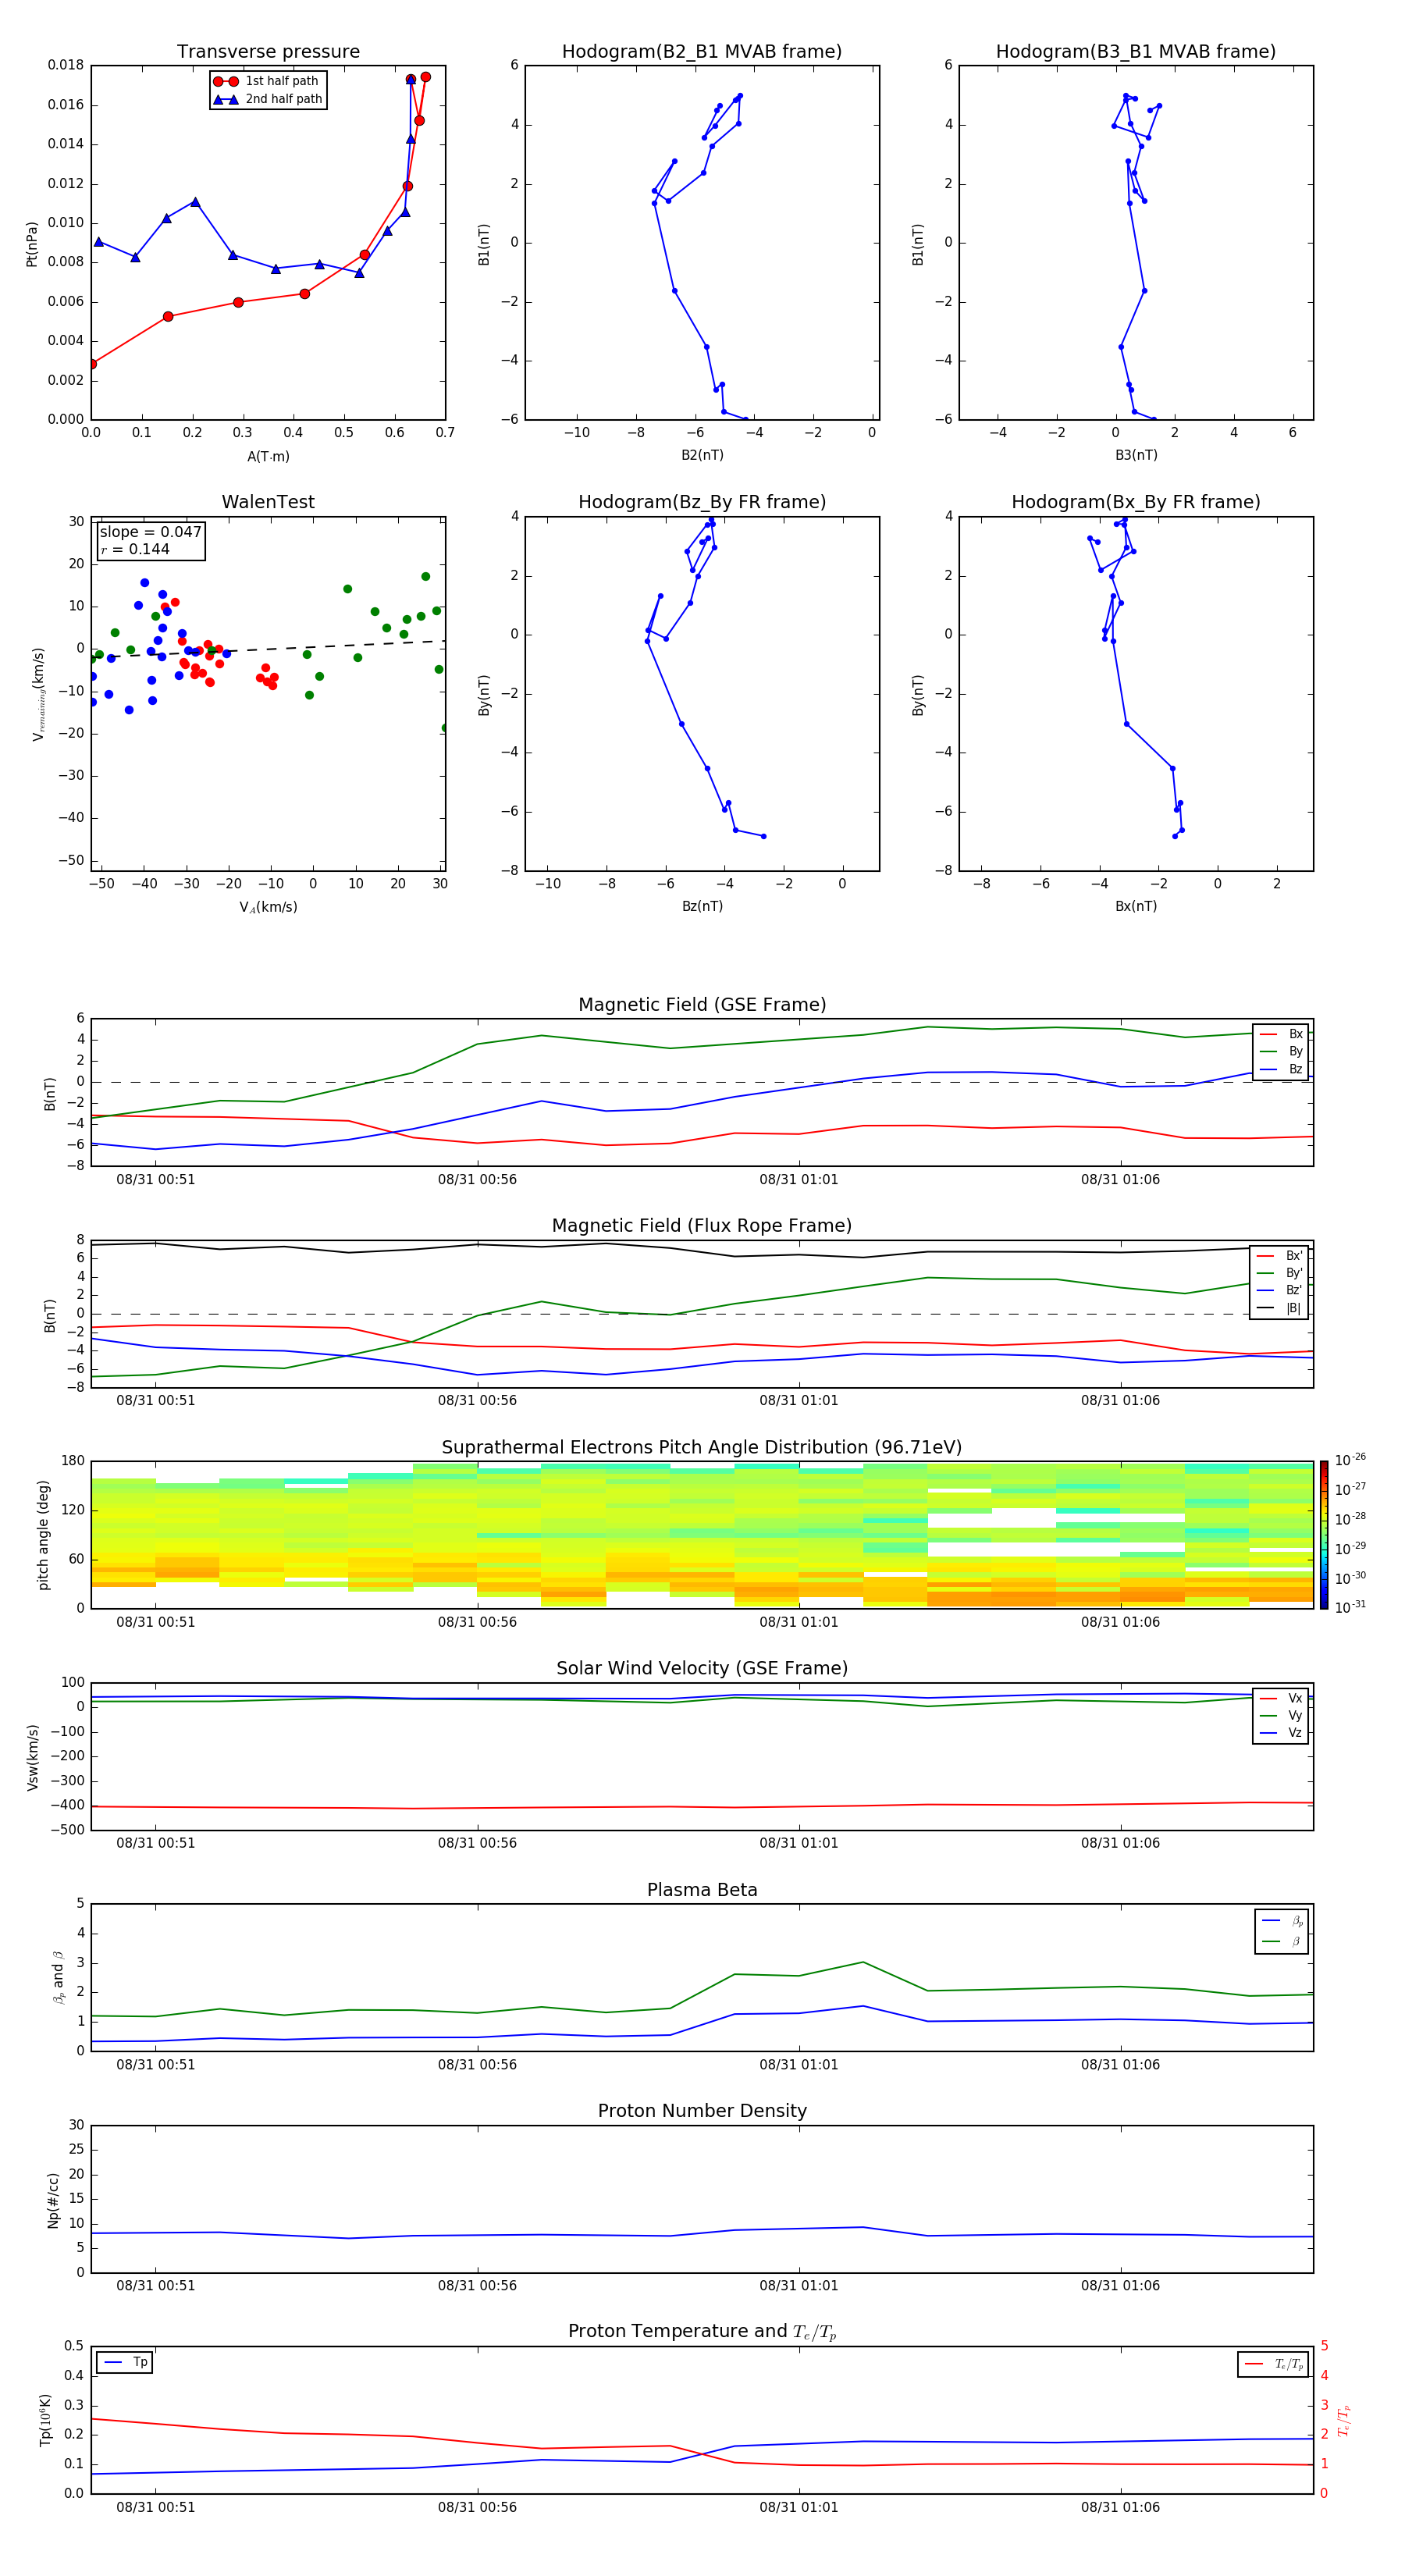Viewport: 1405px width, 2576px height.
Task: Click the "Hodogram(Bx_By FR frame)" title
Action: tap(1136, 502)
